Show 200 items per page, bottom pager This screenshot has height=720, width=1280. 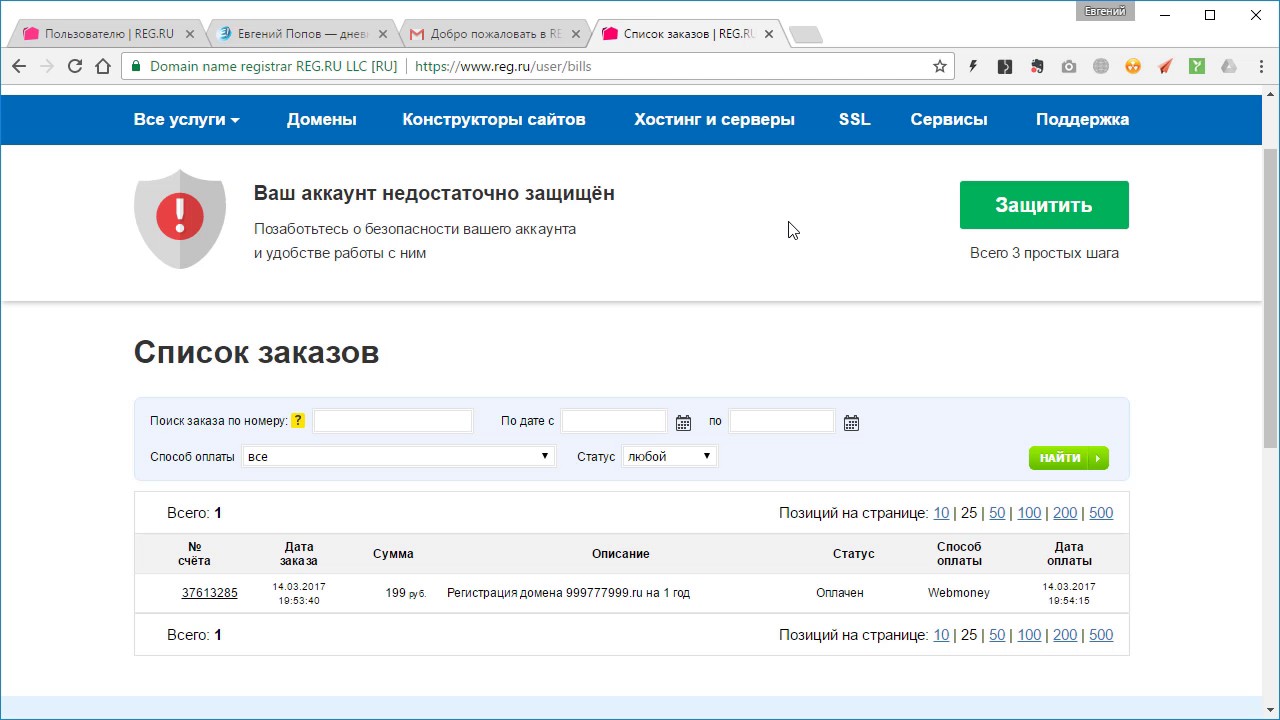[x=1065, y=635]
